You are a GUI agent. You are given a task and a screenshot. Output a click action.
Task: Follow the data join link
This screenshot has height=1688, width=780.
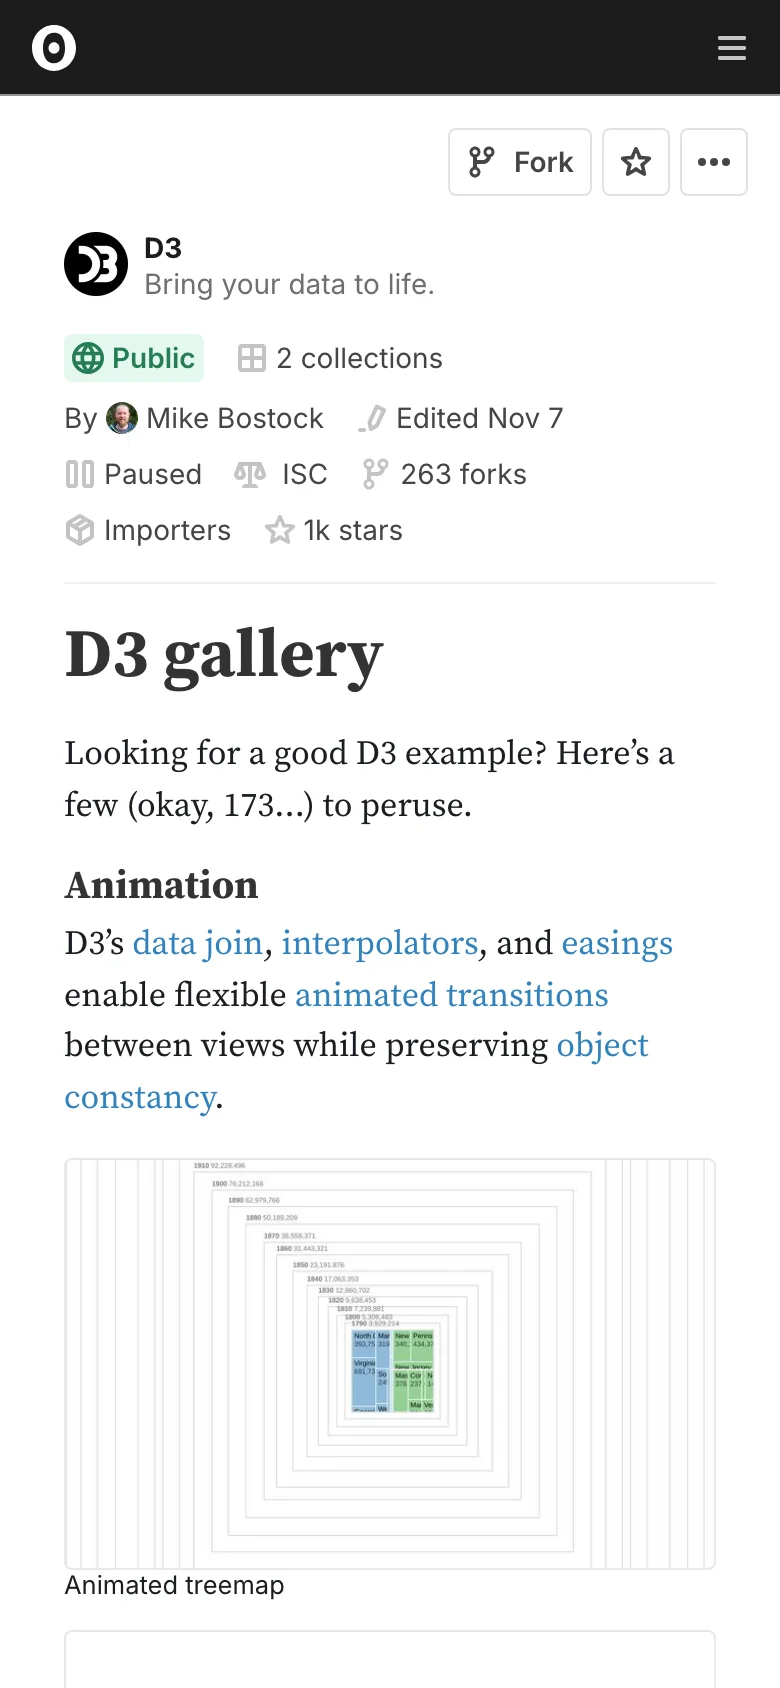point(198,943)
